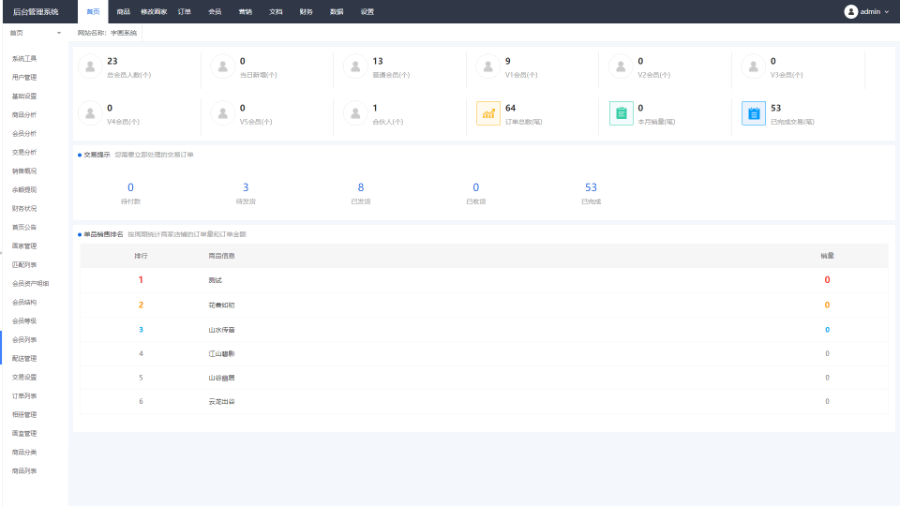Open the 文档 top menu

pyautogui.click(x=276, y=11)
